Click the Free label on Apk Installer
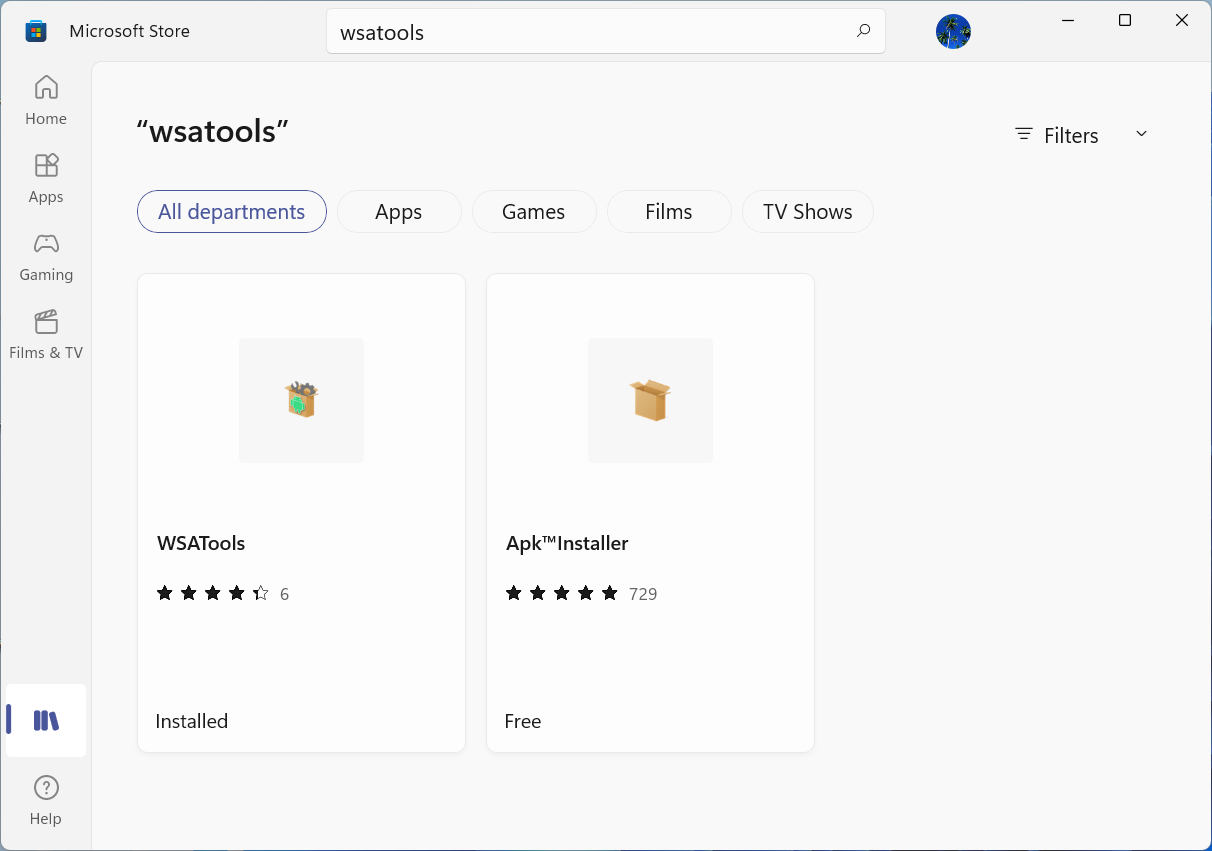The width and height of the screenshot is (1212, 851). (x=523, y=721)
